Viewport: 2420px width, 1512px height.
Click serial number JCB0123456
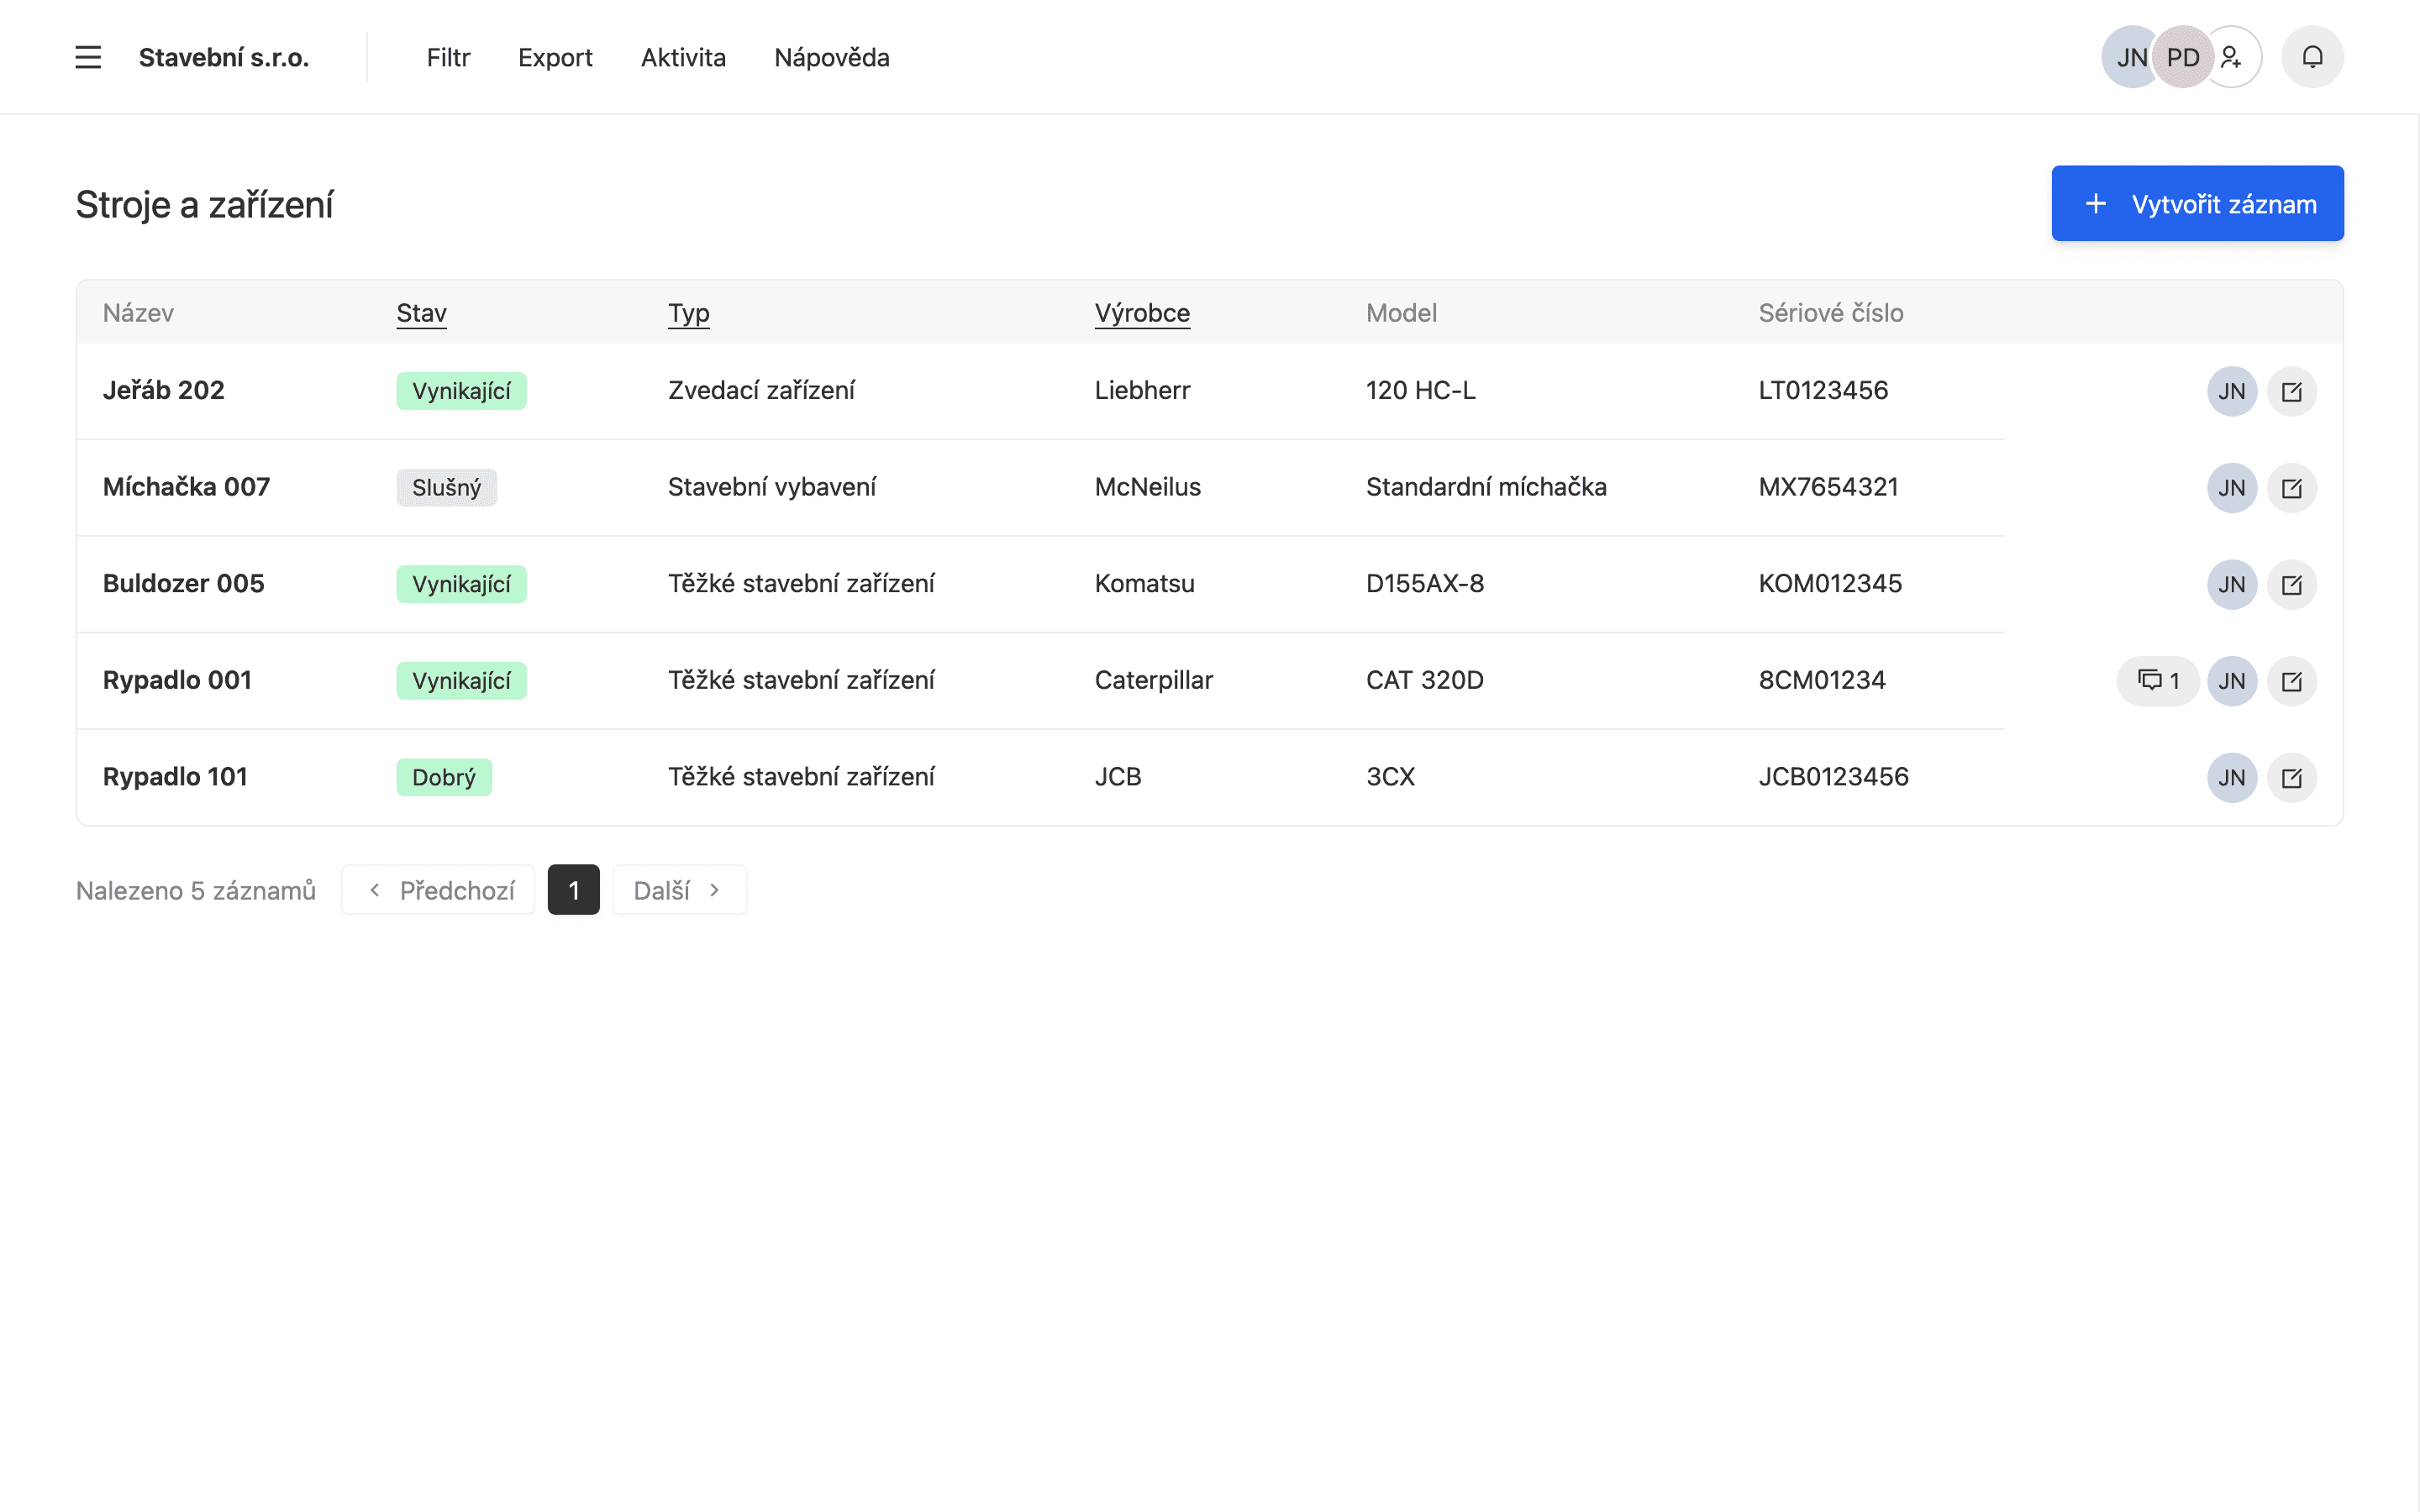1833,777
